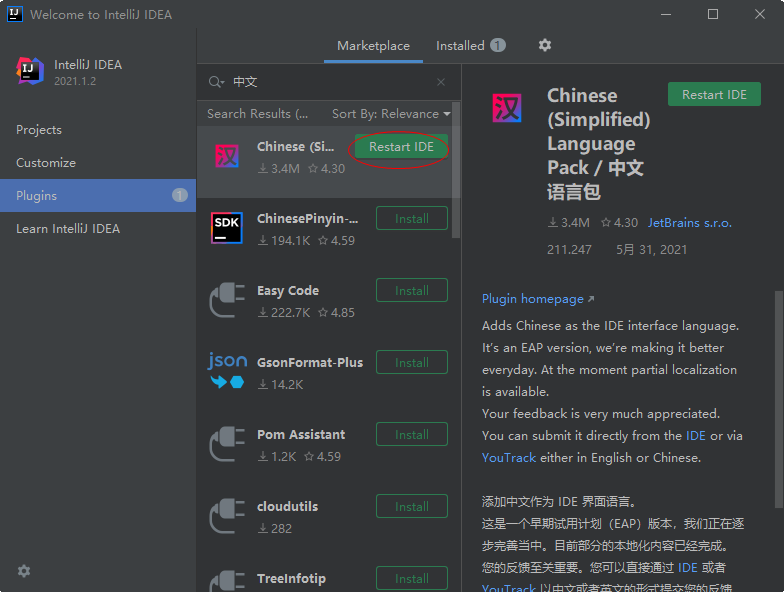Click the Search Results header text
Image resolution: width=784 pixels, height=592 pixels.
tap(258, 114)
